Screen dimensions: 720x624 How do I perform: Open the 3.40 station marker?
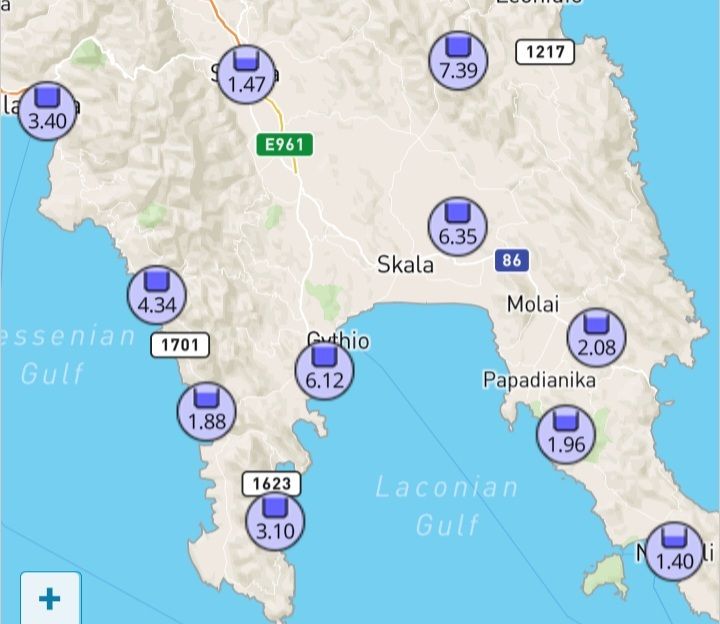click(x=47, y=111)
